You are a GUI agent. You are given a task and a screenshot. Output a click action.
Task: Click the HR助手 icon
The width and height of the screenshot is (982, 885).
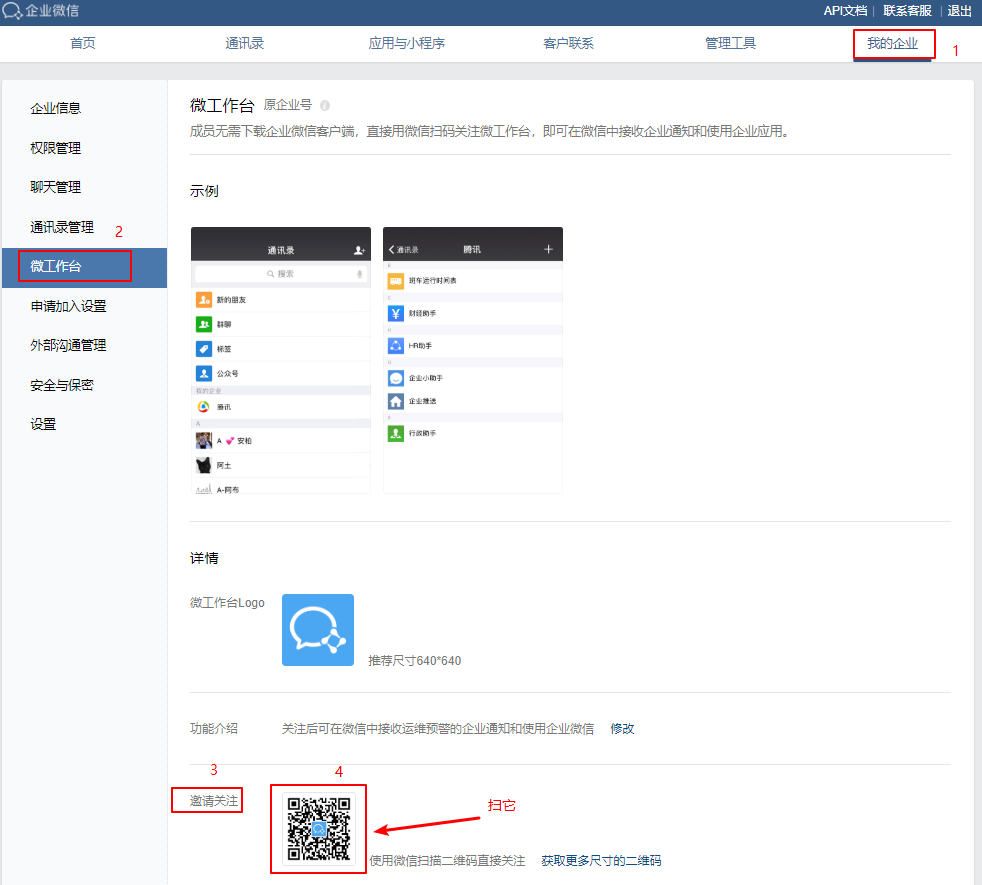396,345
